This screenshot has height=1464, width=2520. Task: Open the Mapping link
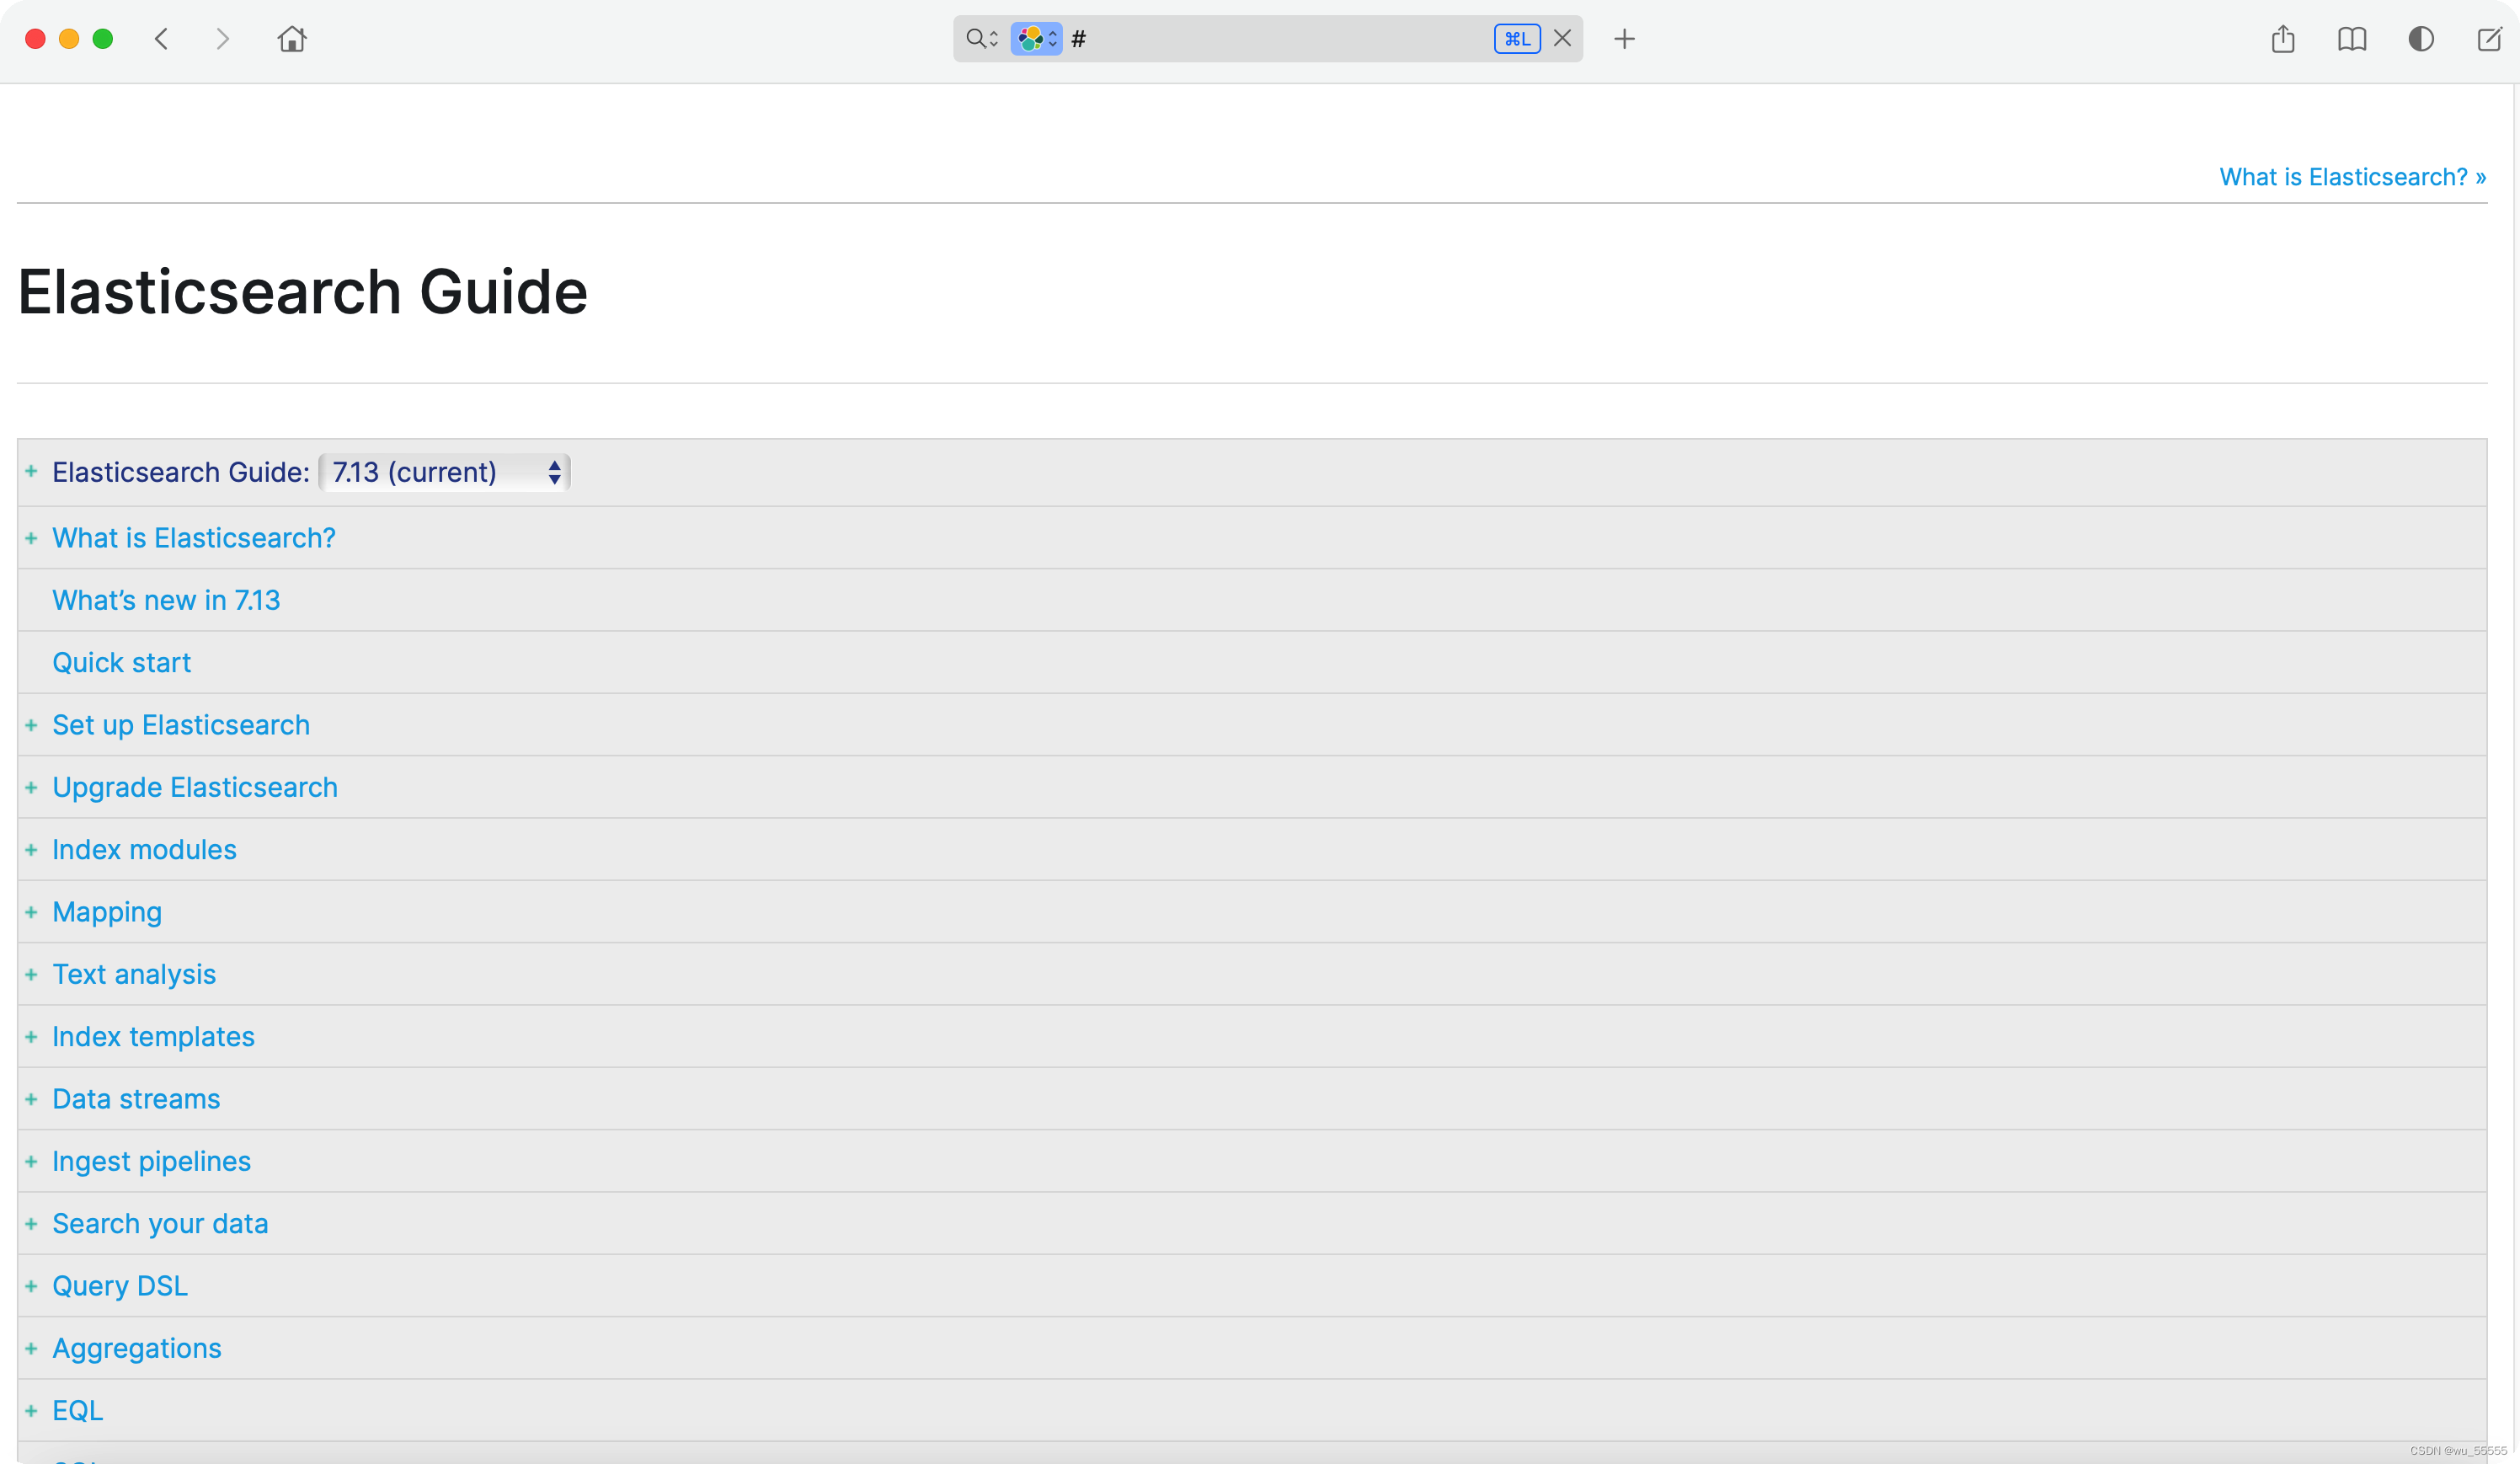tap(107, 913)
